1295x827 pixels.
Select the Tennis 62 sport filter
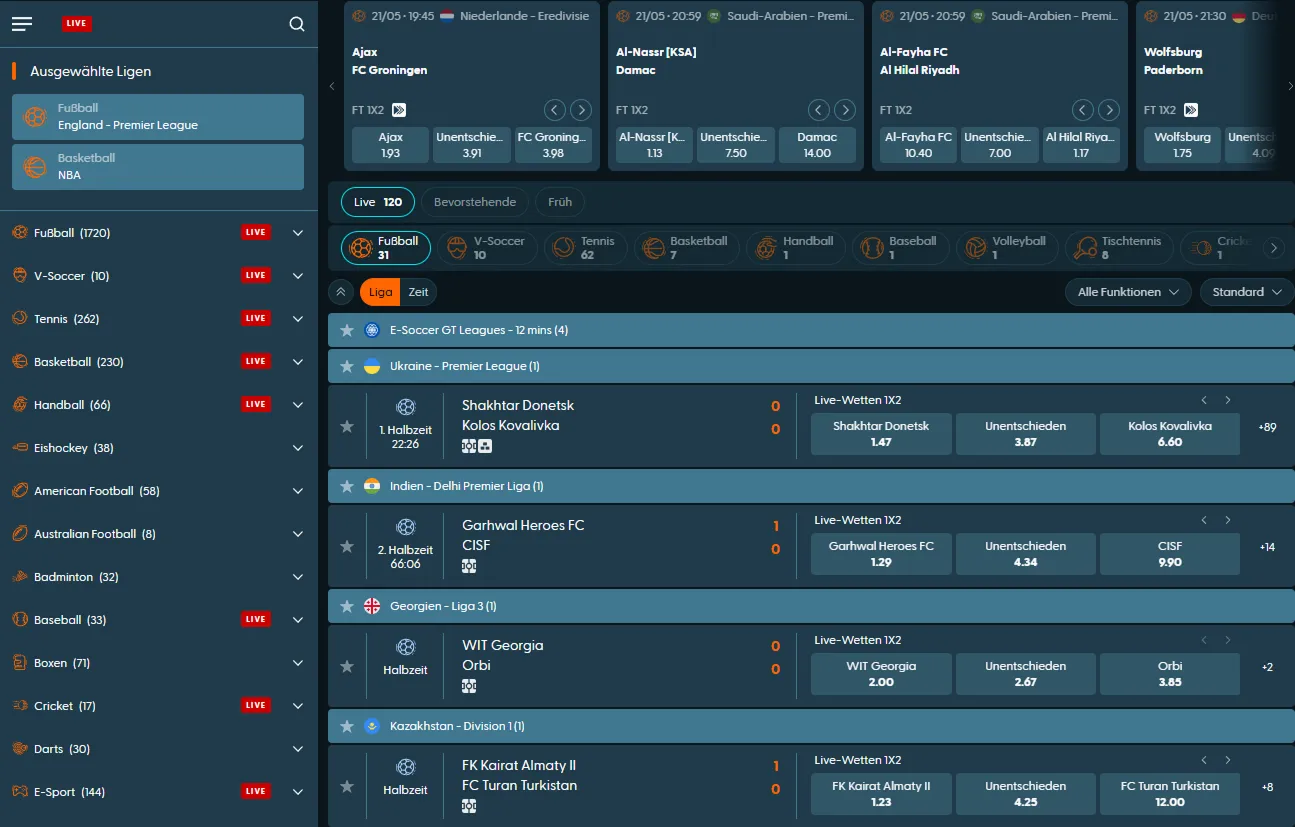point(586,248)
